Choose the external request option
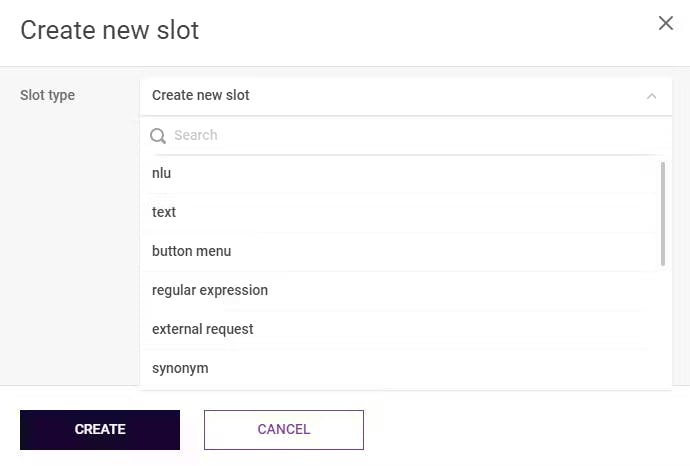The height and width of the screenshot is (466, 690). coord(203,329)
